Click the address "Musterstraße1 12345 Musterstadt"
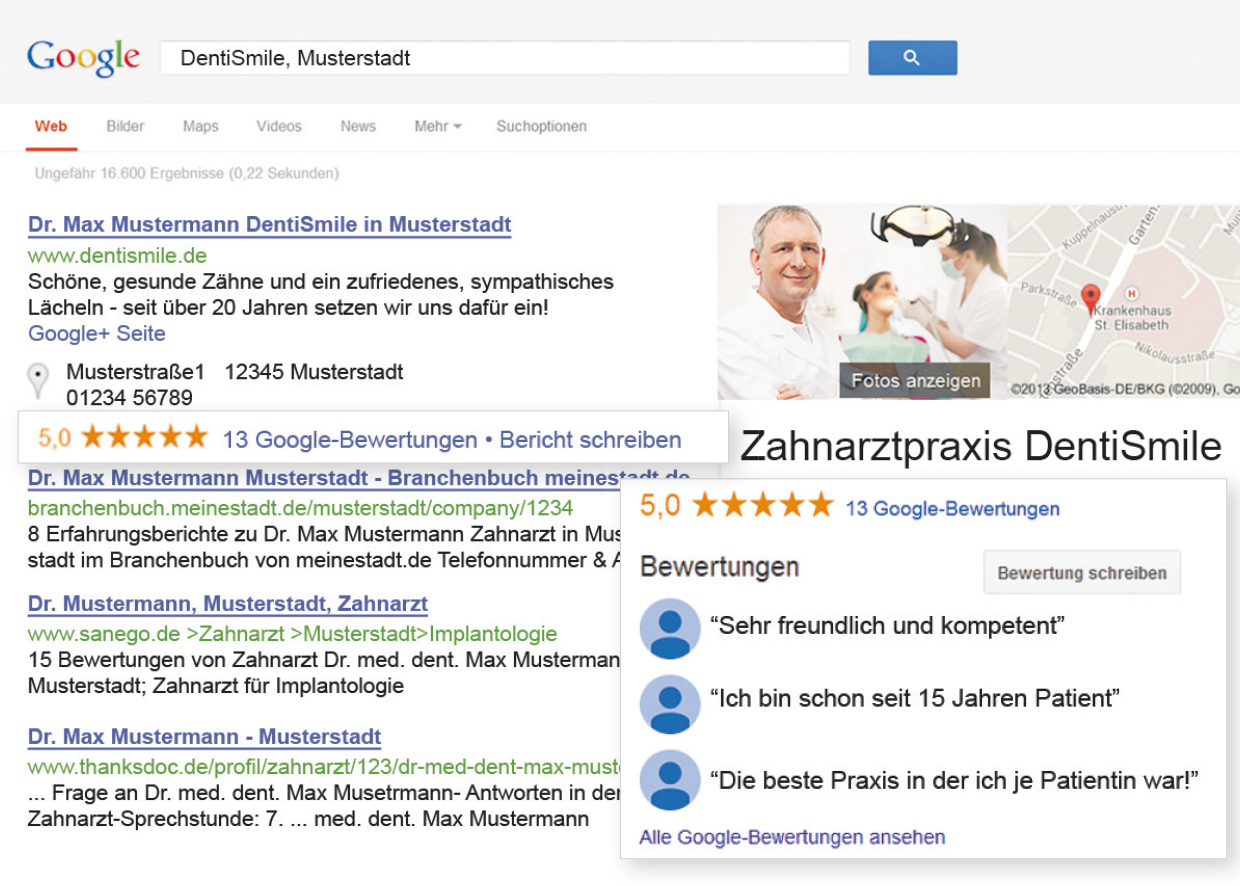 235,373
